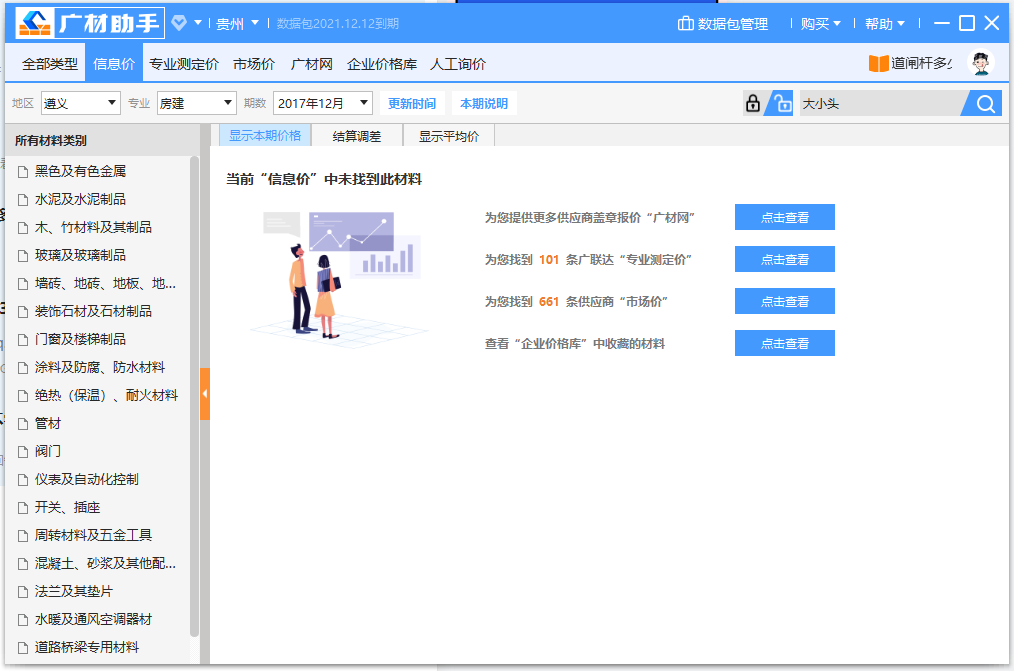Open 企业价格库 tab

pyautogui.click(x=382, y=64)
